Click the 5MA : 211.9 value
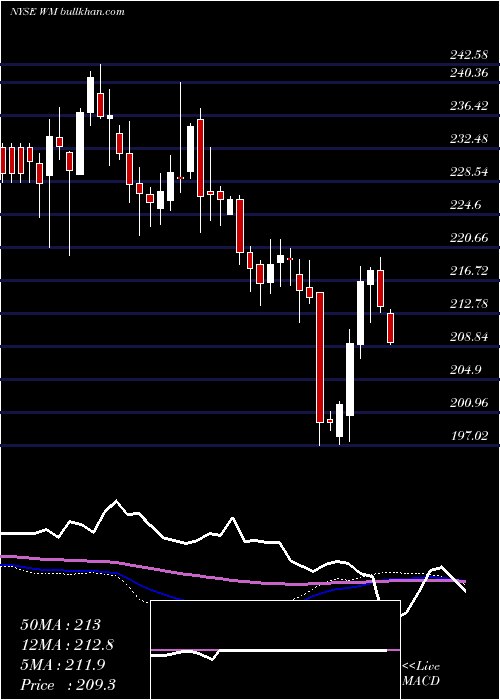The width and height of the screenshot is (500, 700). tap(63, 665)
